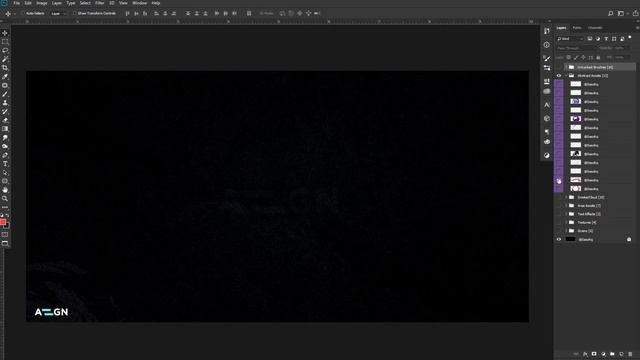Select the Horizontal Type tool
The width and height of the screenshot is (640, 360).
pyautogui.click(x=5, y=164)
